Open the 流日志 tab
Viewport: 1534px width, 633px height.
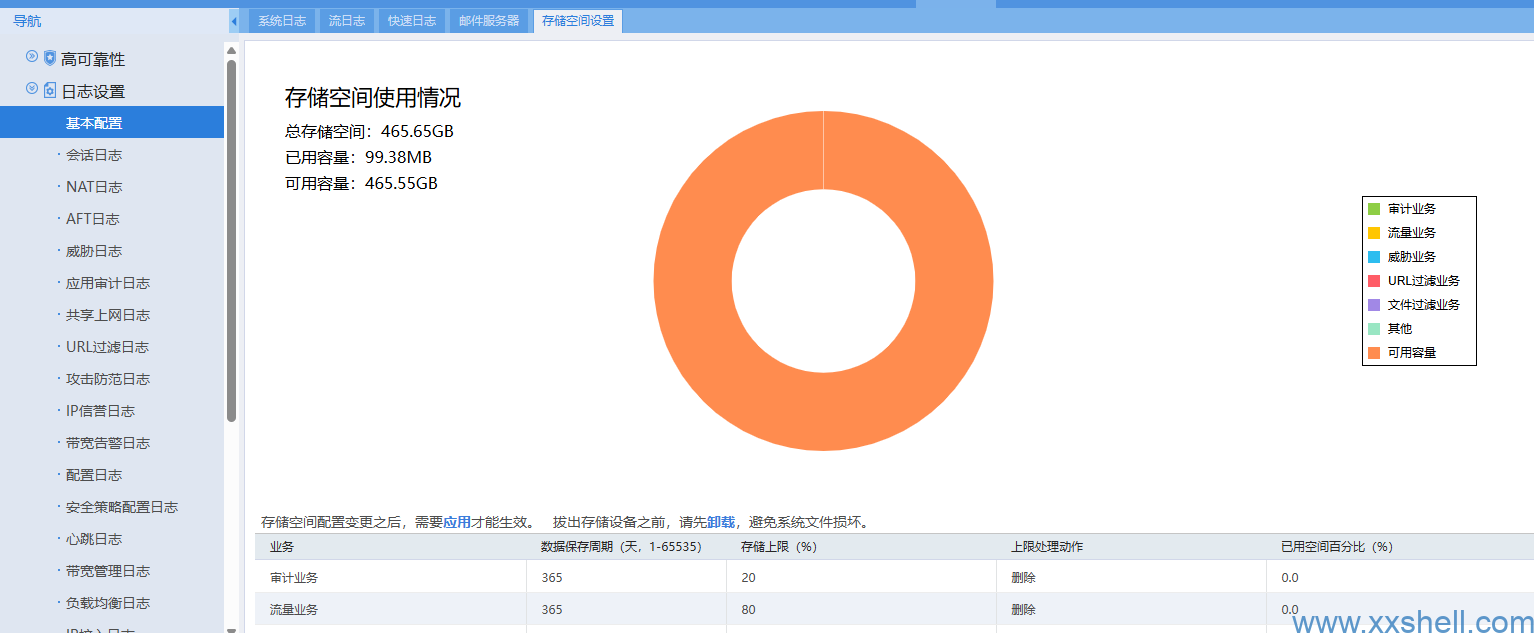click(x=347, y=21)
